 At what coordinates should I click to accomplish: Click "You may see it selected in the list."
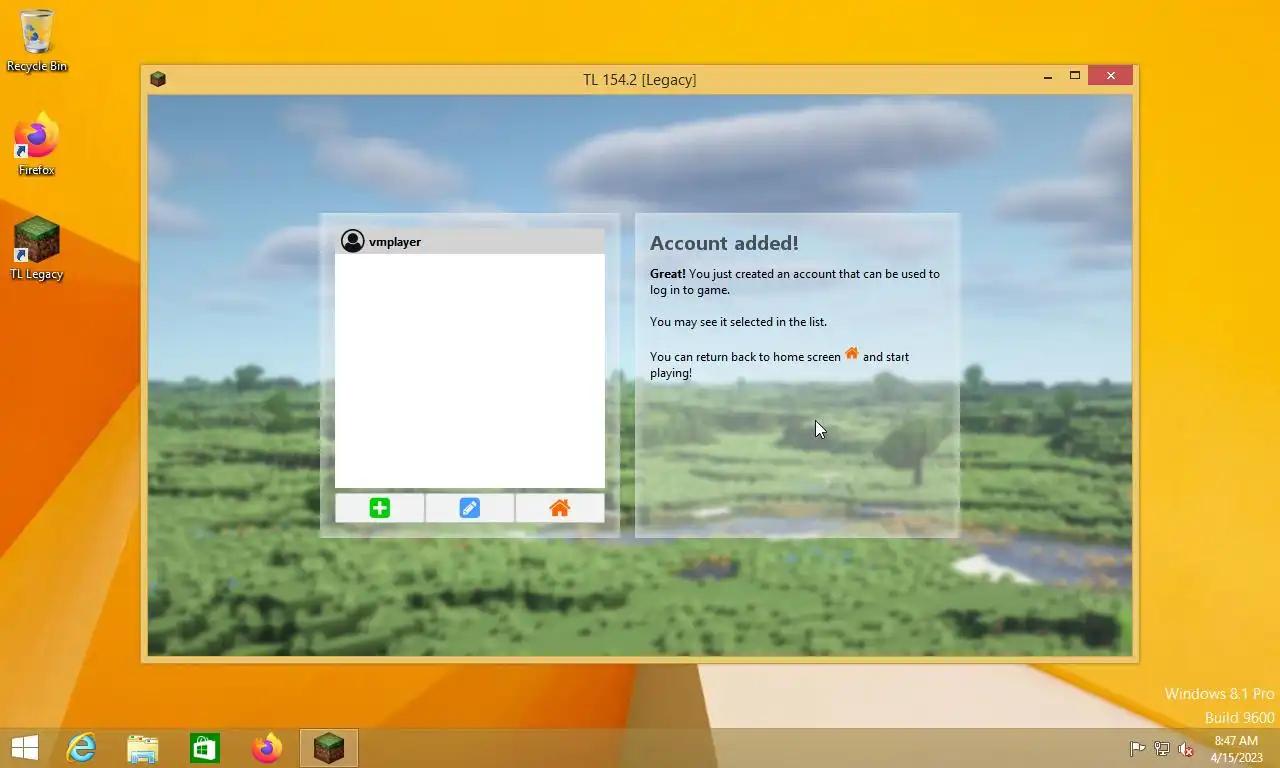pyautogui.click(x=738, y=322)
